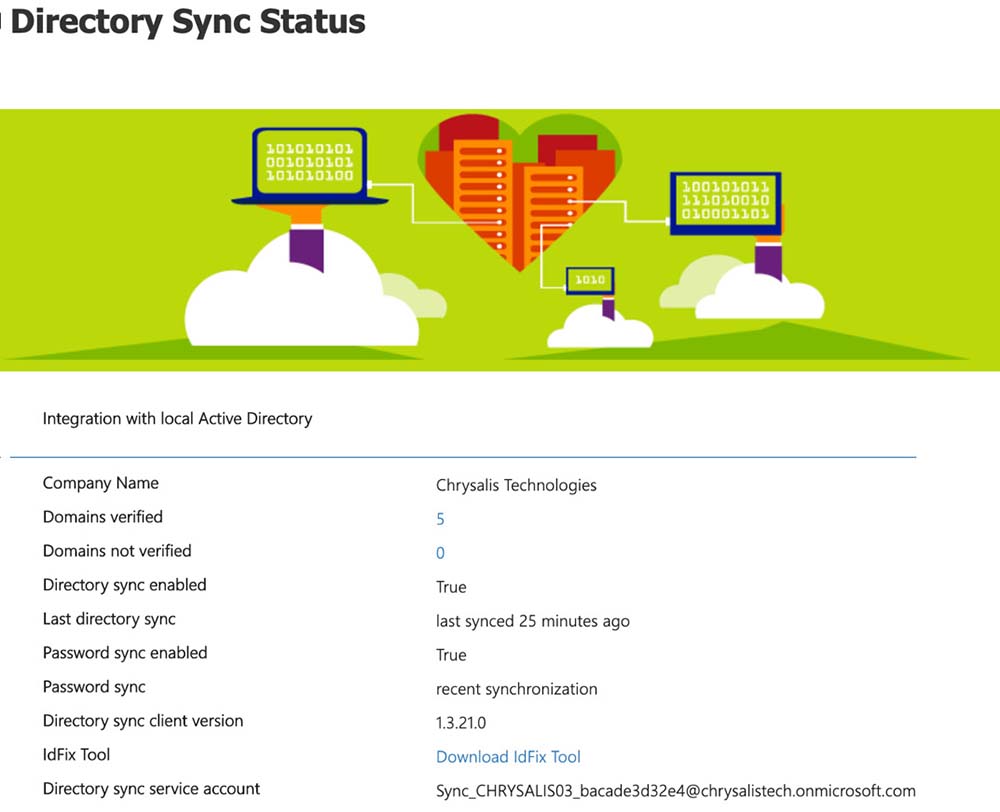Click the Directory Sync Status page heading

[187, 22]
